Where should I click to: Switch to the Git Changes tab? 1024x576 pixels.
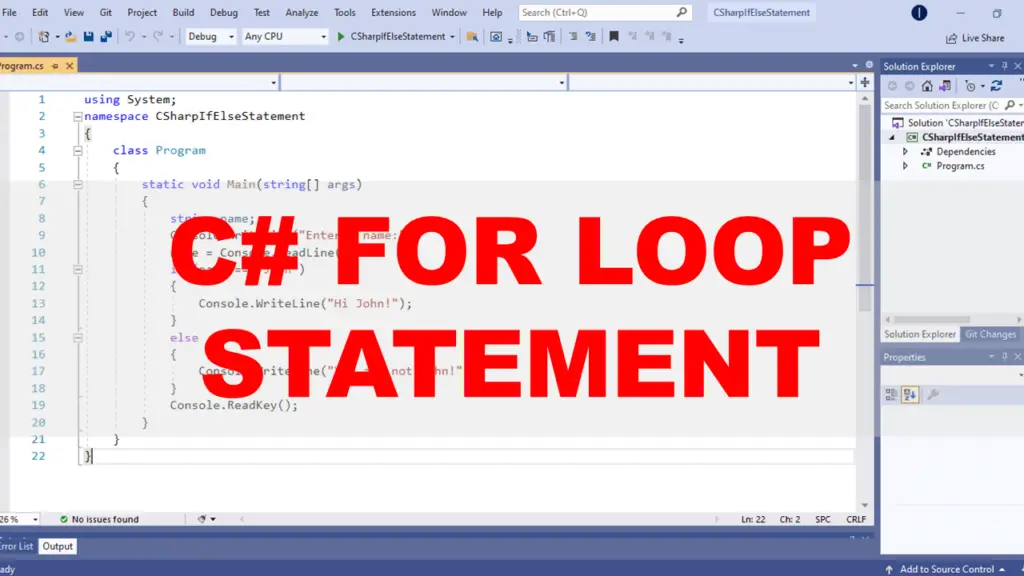coord(990,334)
